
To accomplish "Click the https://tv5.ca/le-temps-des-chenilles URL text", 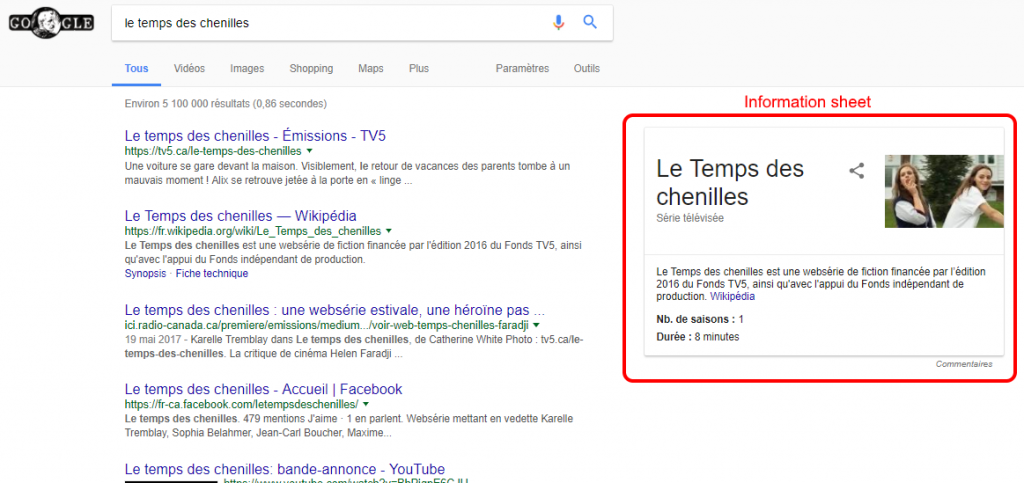I will pos(213,151).
